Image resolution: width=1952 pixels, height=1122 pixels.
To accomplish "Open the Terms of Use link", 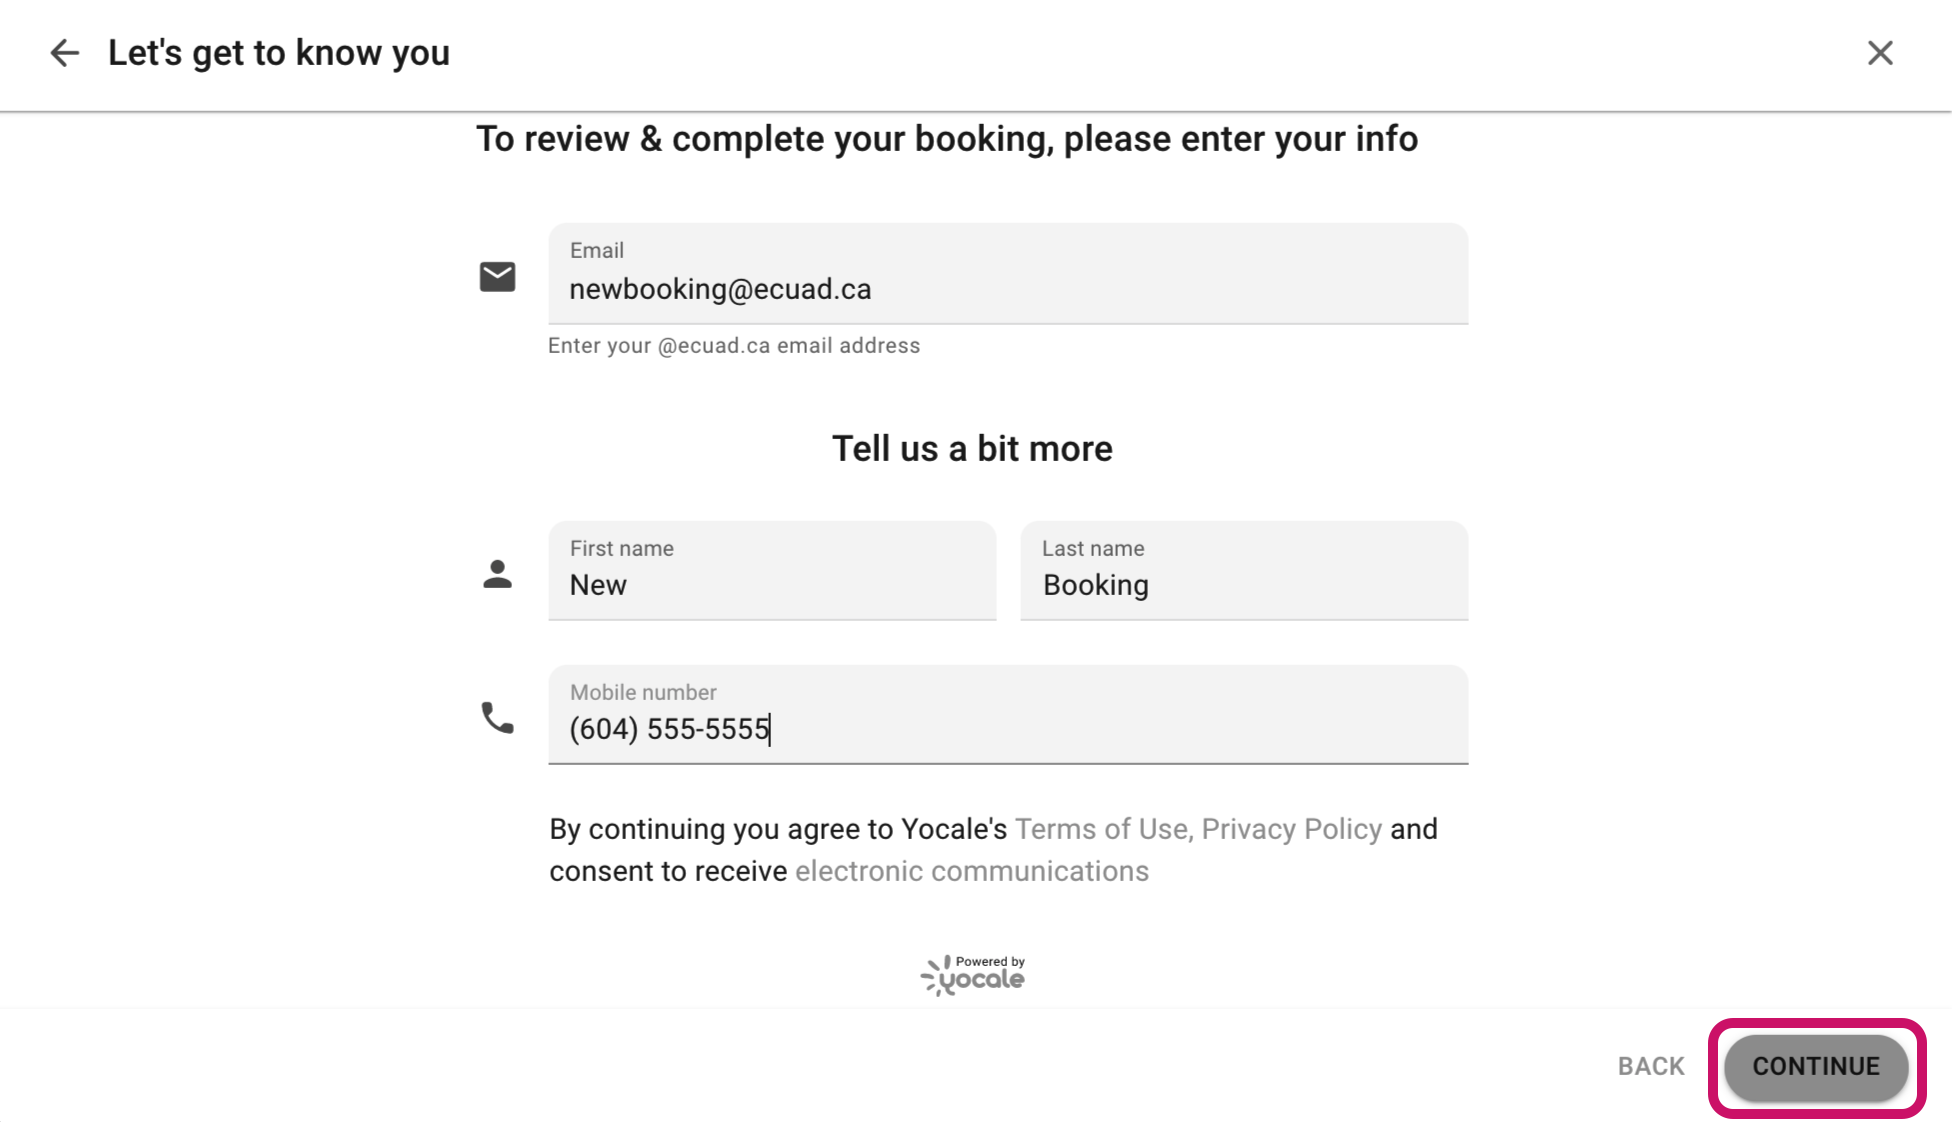I will coord(1101,829).
